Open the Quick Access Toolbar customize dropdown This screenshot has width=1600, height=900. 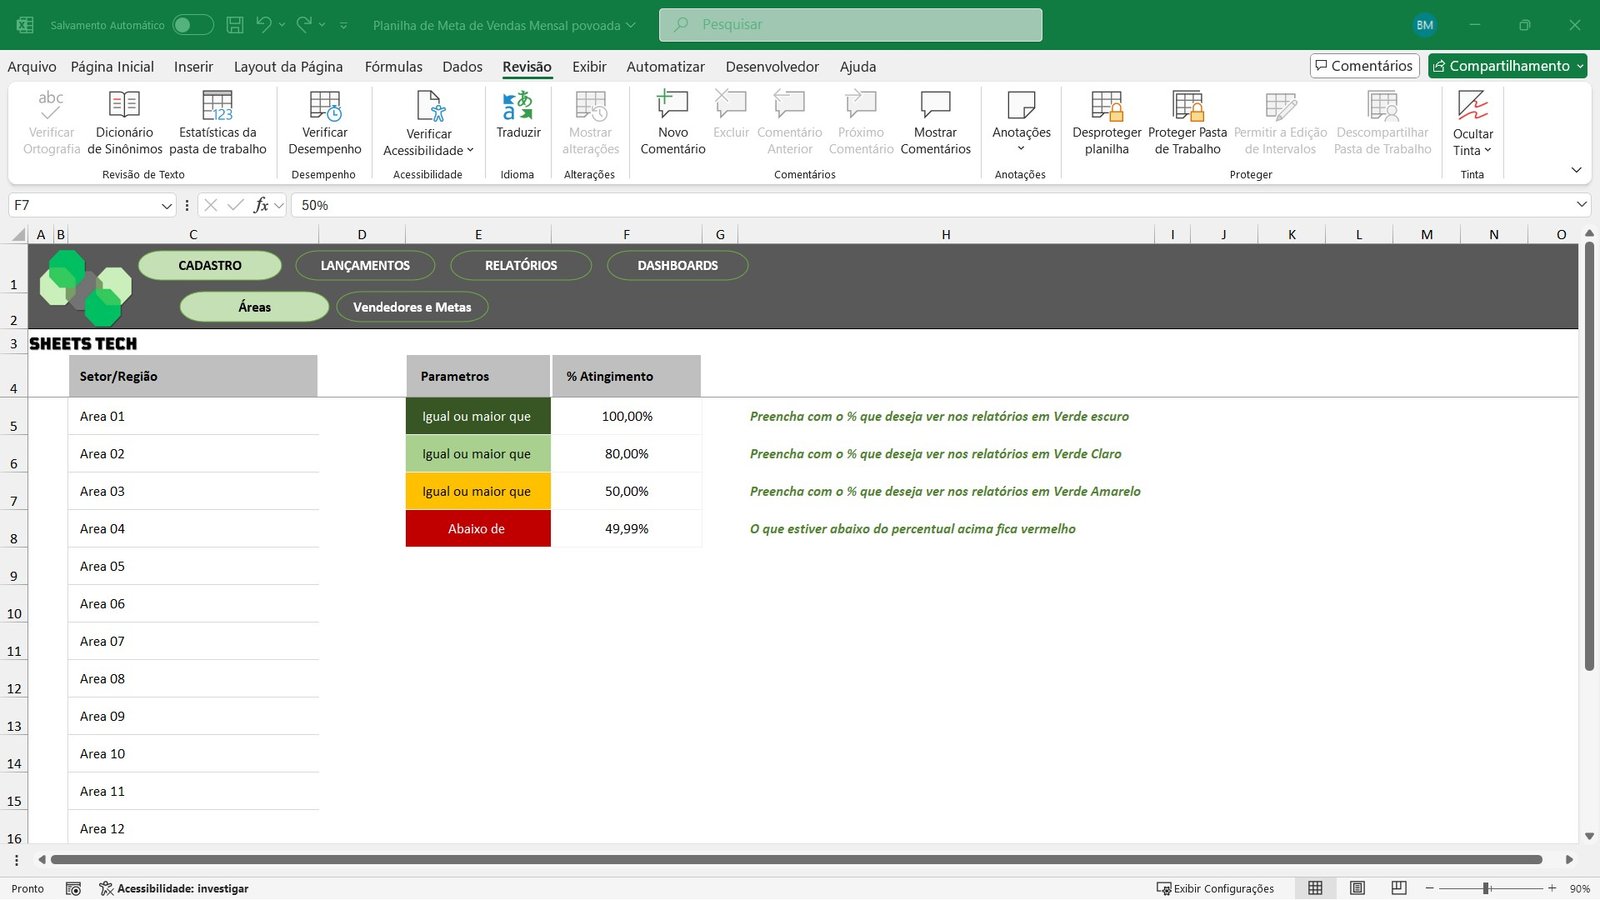[x=343, y=25]
